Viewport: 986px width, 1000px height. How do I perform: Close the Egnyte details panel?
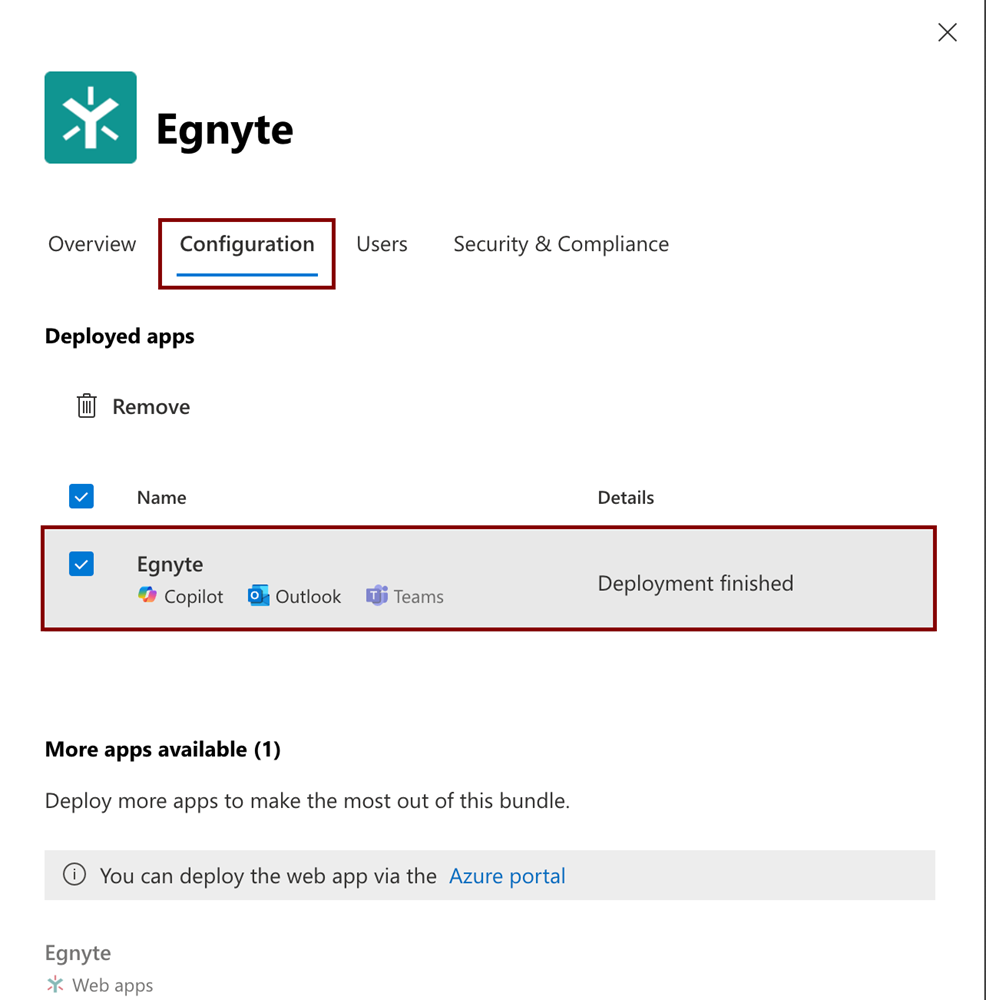tap(947, 32)
